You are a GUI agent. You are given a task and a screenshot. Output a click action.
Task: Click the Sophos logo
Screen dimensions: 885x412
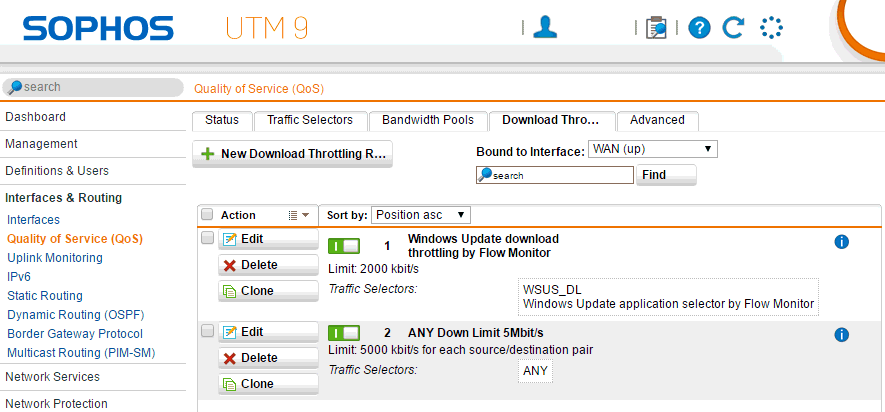98,28
